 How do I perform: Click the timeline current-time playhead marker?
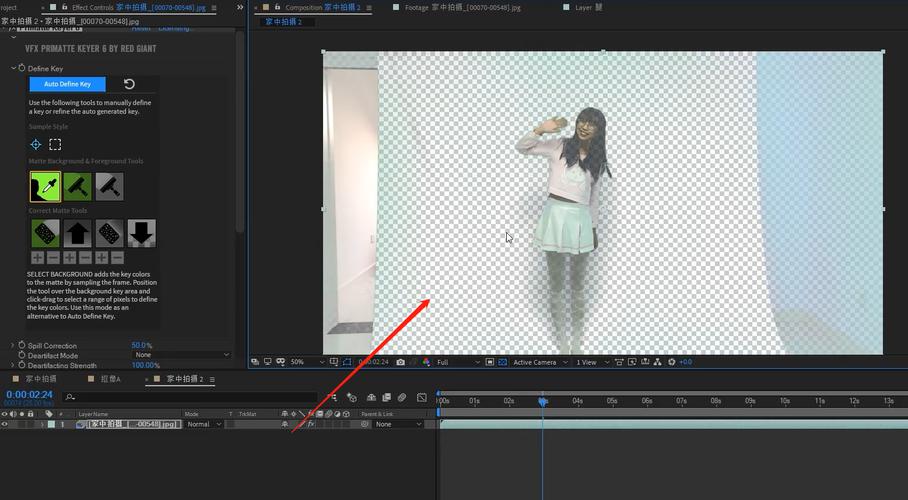[x=543, y=401]
